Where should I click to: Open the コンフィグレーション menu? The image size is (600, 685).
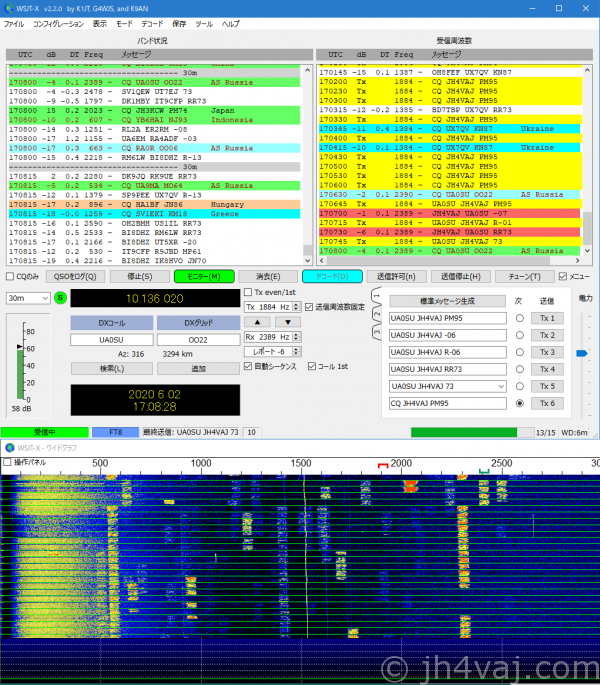pyautogui.click(x=58, y=22)
